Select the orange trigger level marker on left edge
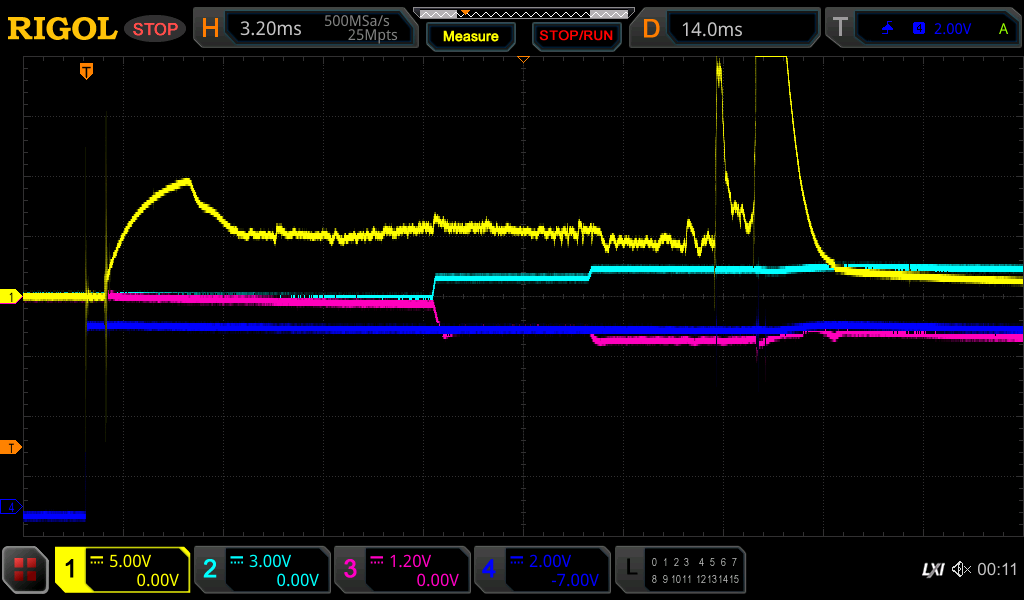 pyautogui.click(x=11, y=447)
